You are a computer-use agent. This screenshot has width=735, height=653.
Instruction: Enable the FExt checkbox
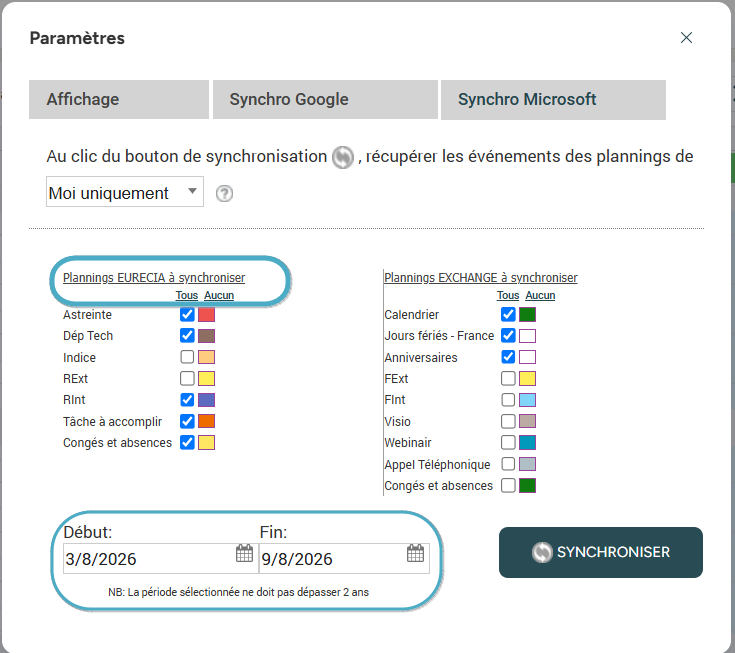point(508,378)
